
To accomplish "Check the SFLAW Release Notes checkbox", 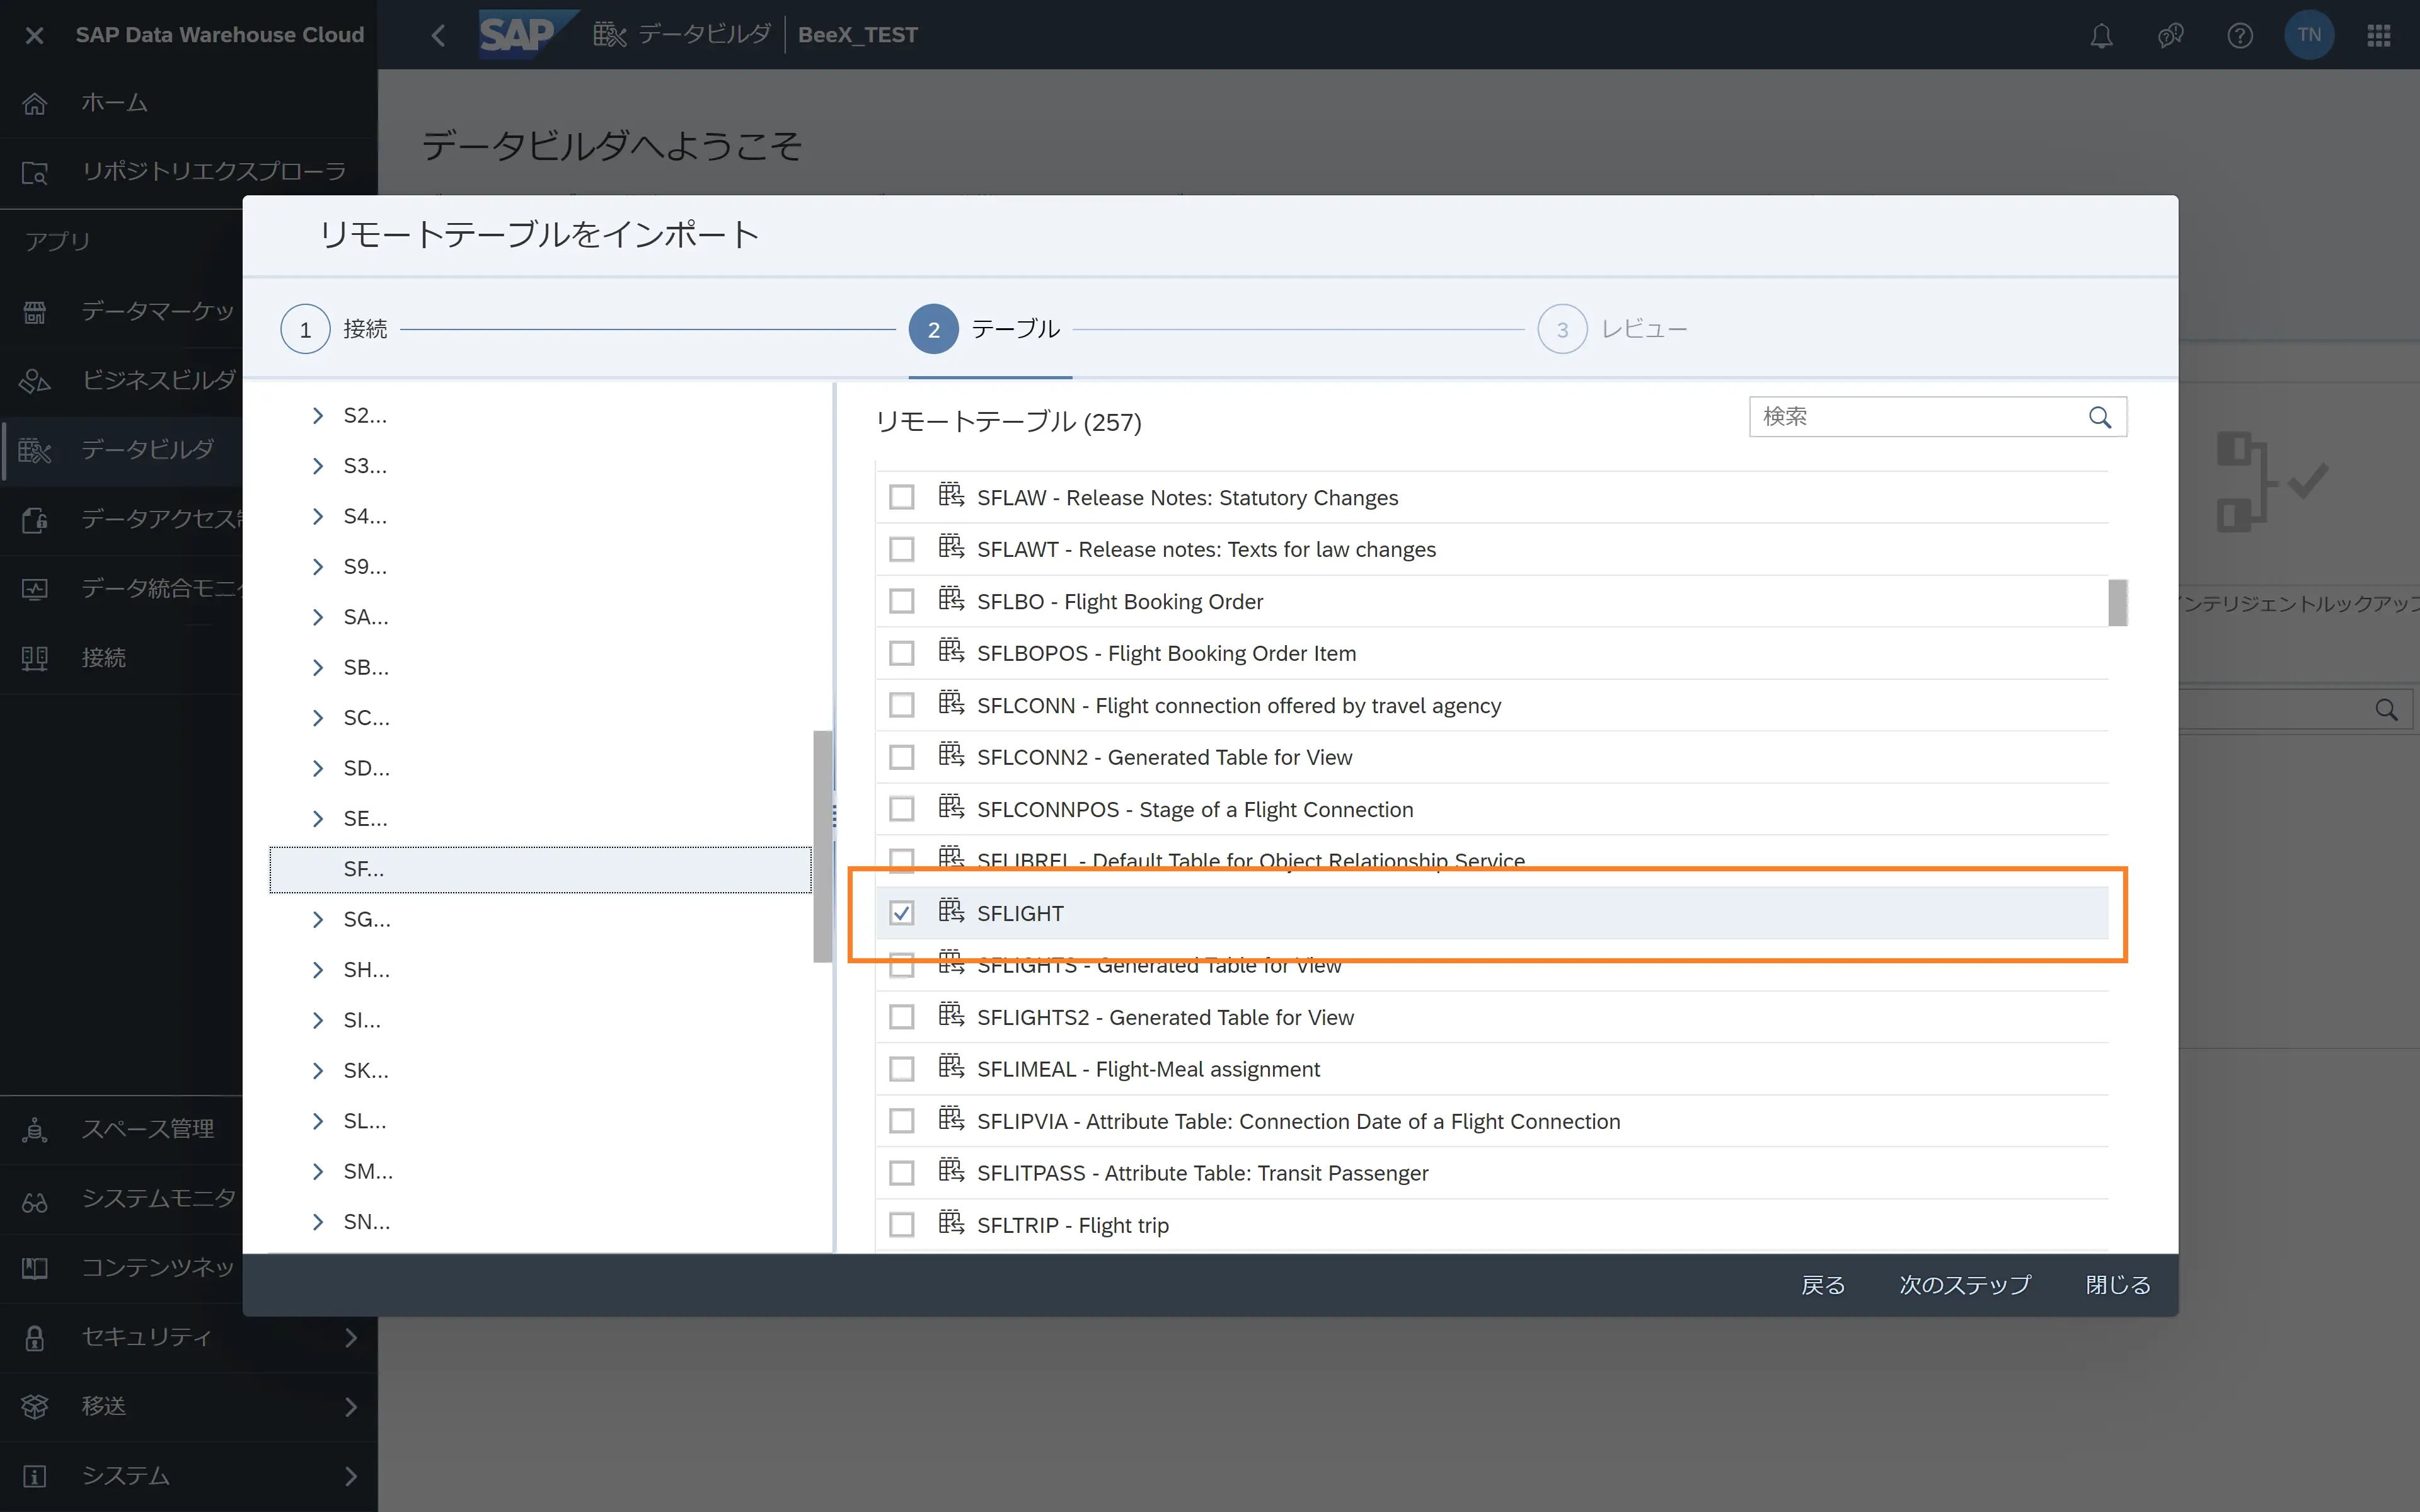I will (x=901, y=497).
